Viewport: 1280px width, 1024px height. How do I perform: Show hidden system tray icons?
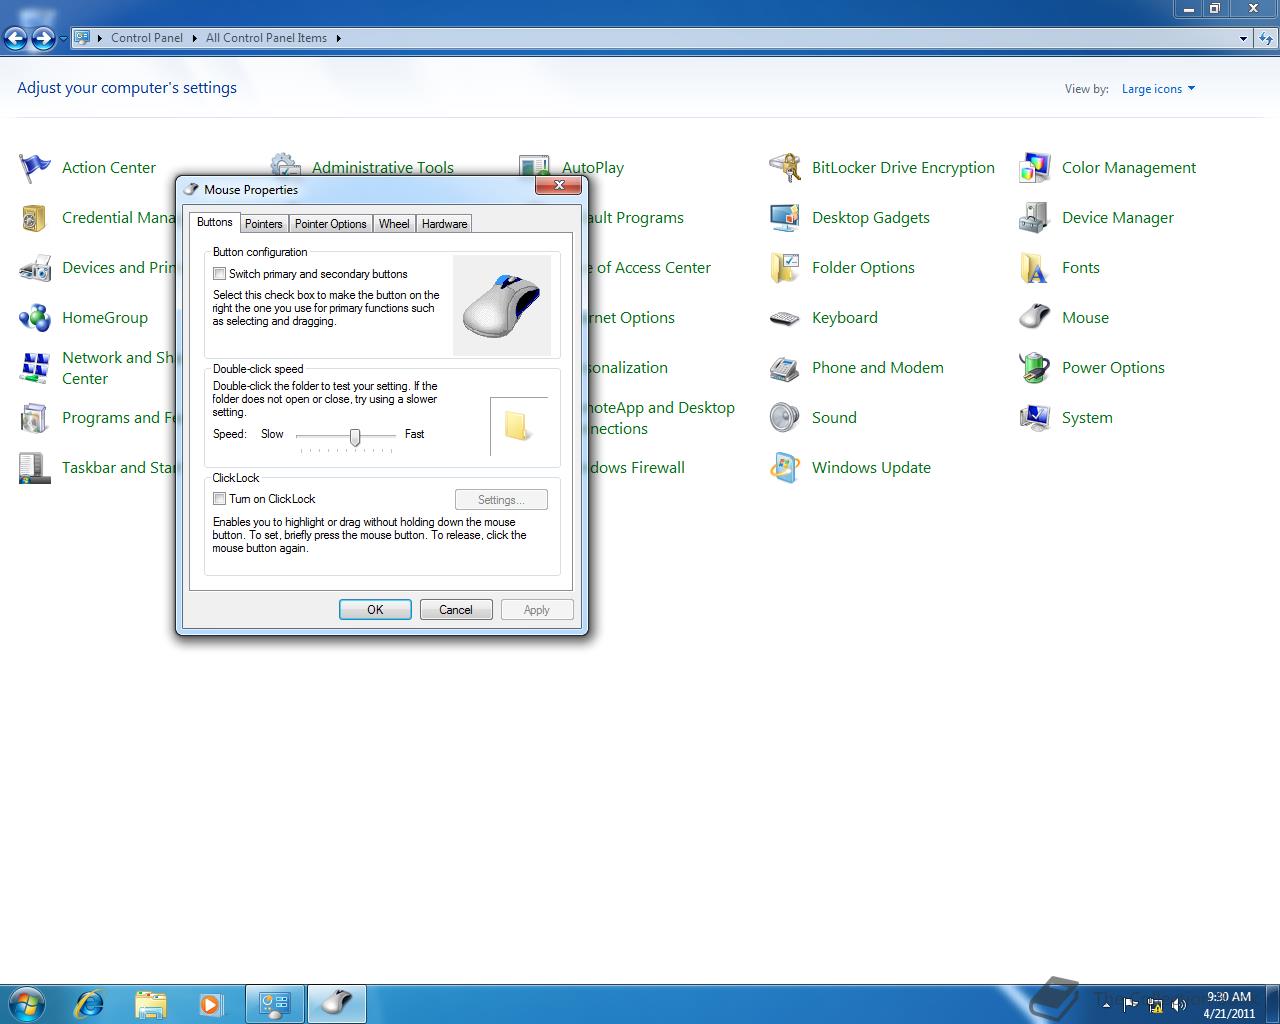[x=1106, y=1005]
